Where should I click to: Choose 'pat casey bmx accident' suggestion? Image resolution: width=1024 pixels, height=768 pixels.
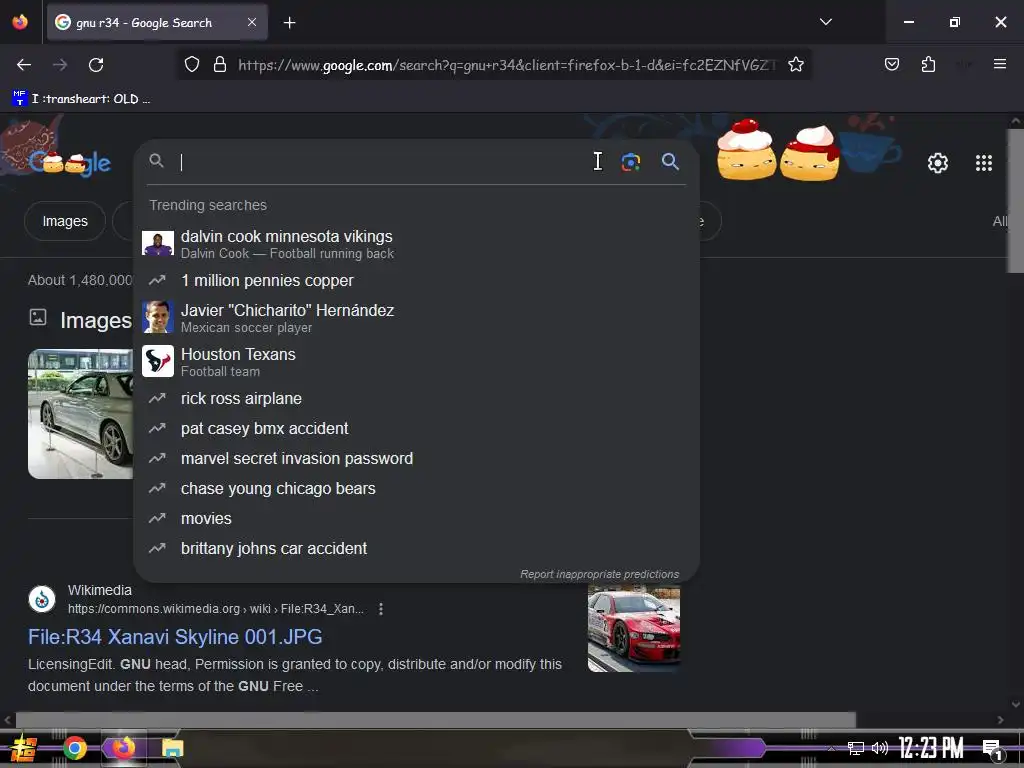(416, 428)
